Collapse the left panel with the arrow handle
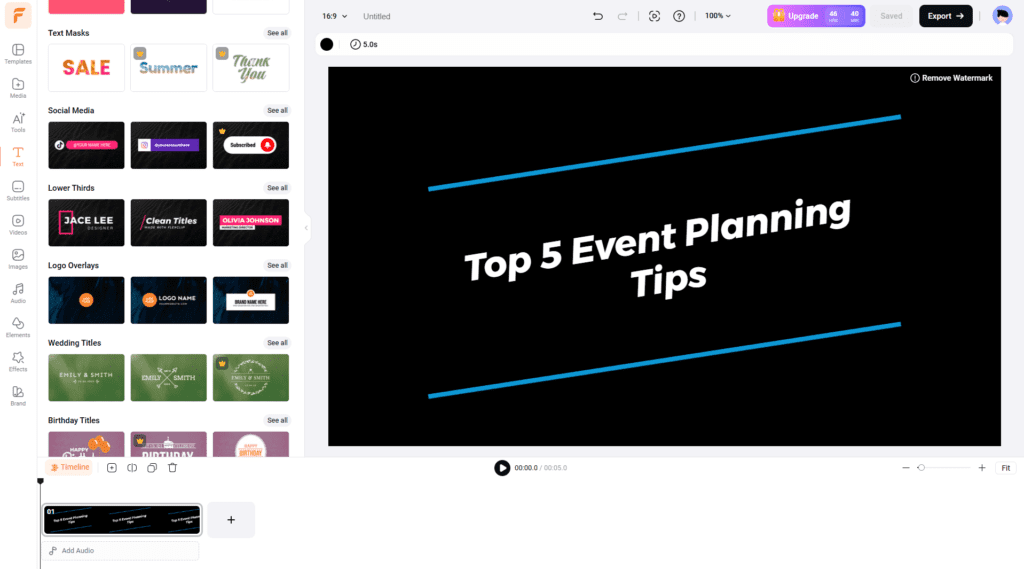 (306, 228)
